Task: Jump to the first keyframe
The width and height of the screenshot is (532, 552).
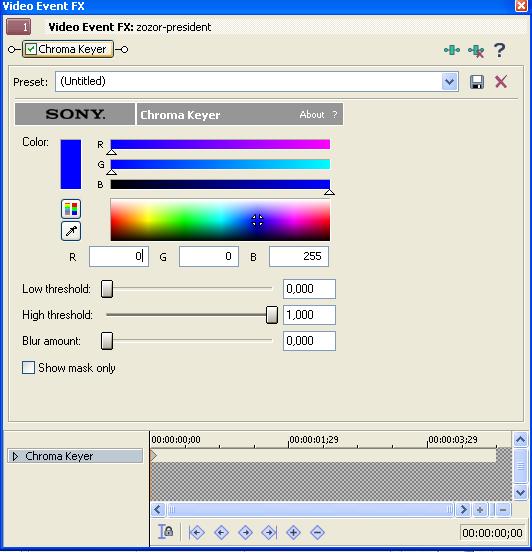Action: [x=196, y=532]
